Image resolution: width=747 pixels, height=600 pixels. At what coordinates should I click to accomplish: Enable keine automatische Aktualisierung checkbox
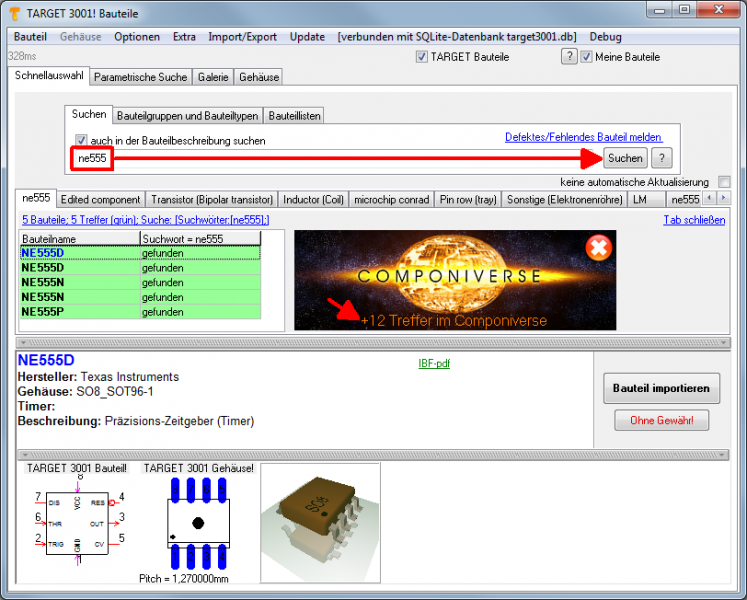point(724,182)
